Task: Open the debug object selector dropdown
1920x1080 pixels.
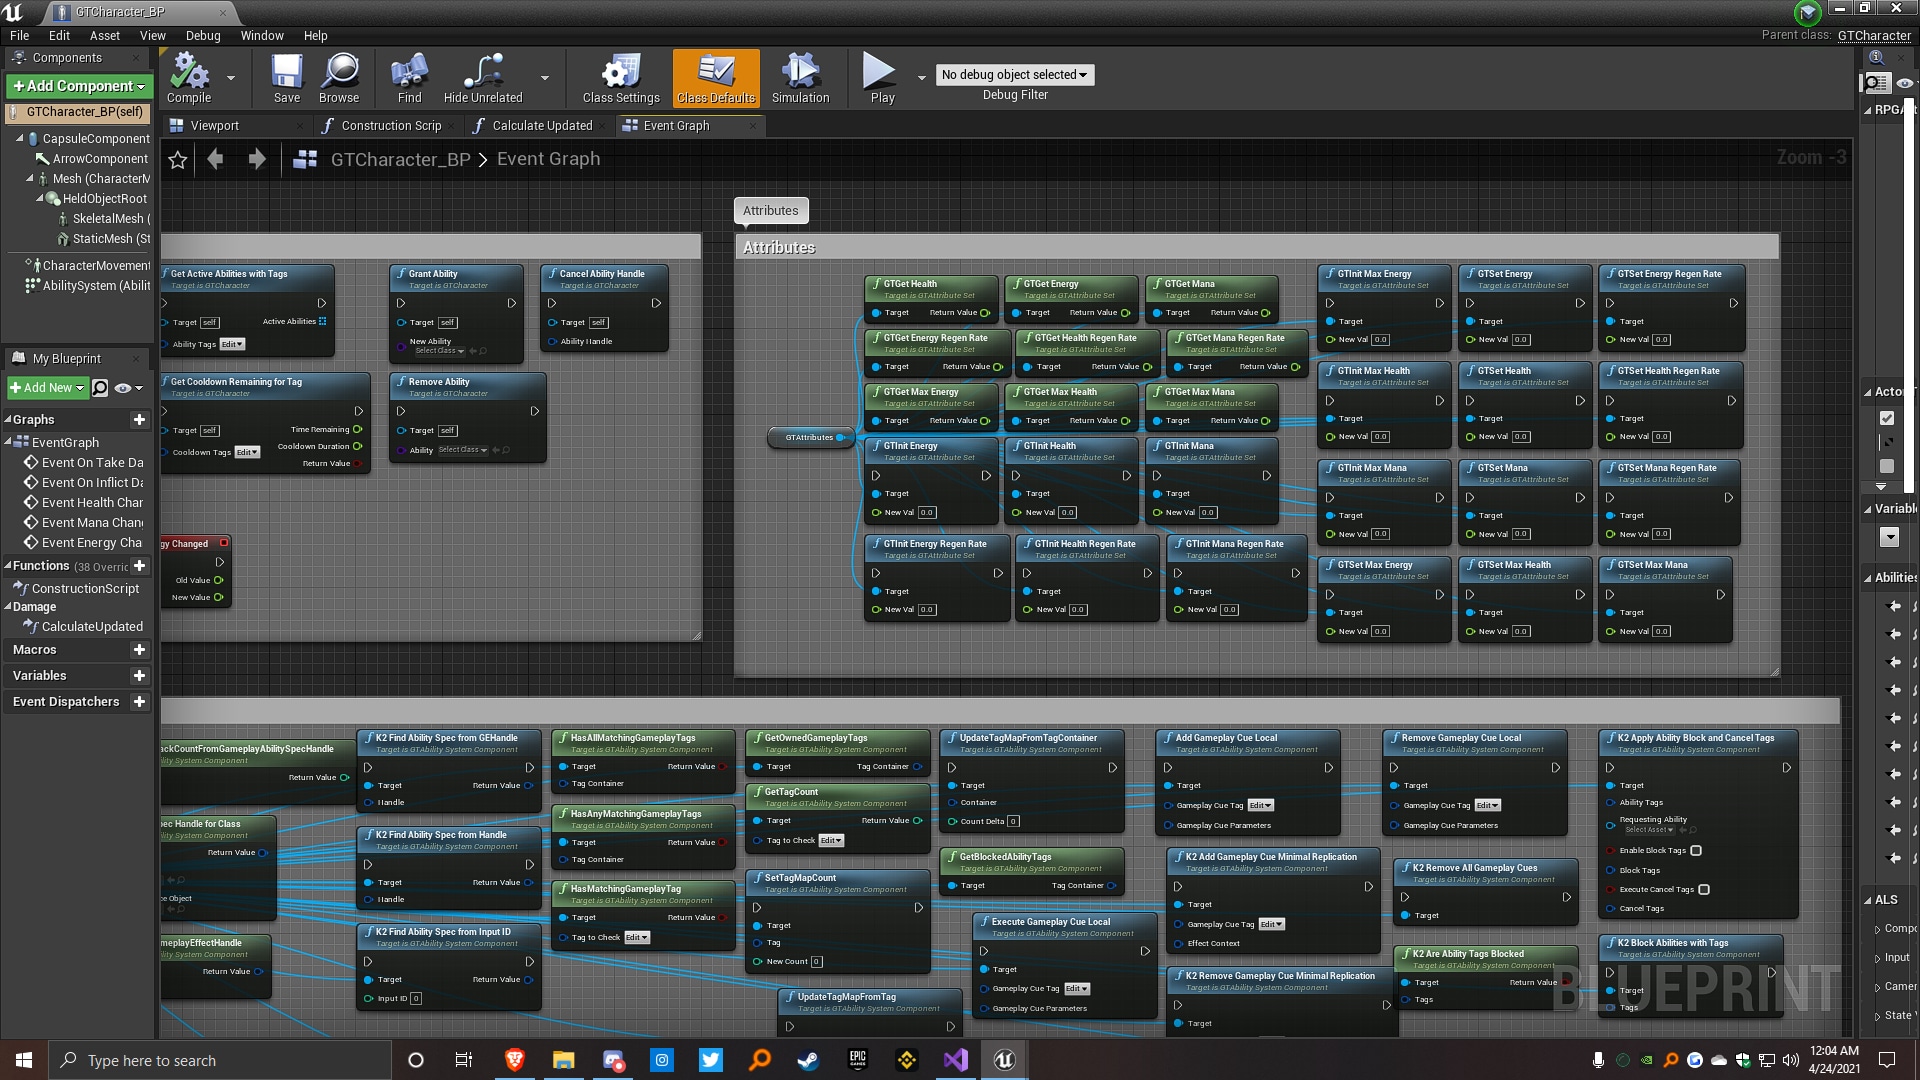Action: tap(1015, 75)
